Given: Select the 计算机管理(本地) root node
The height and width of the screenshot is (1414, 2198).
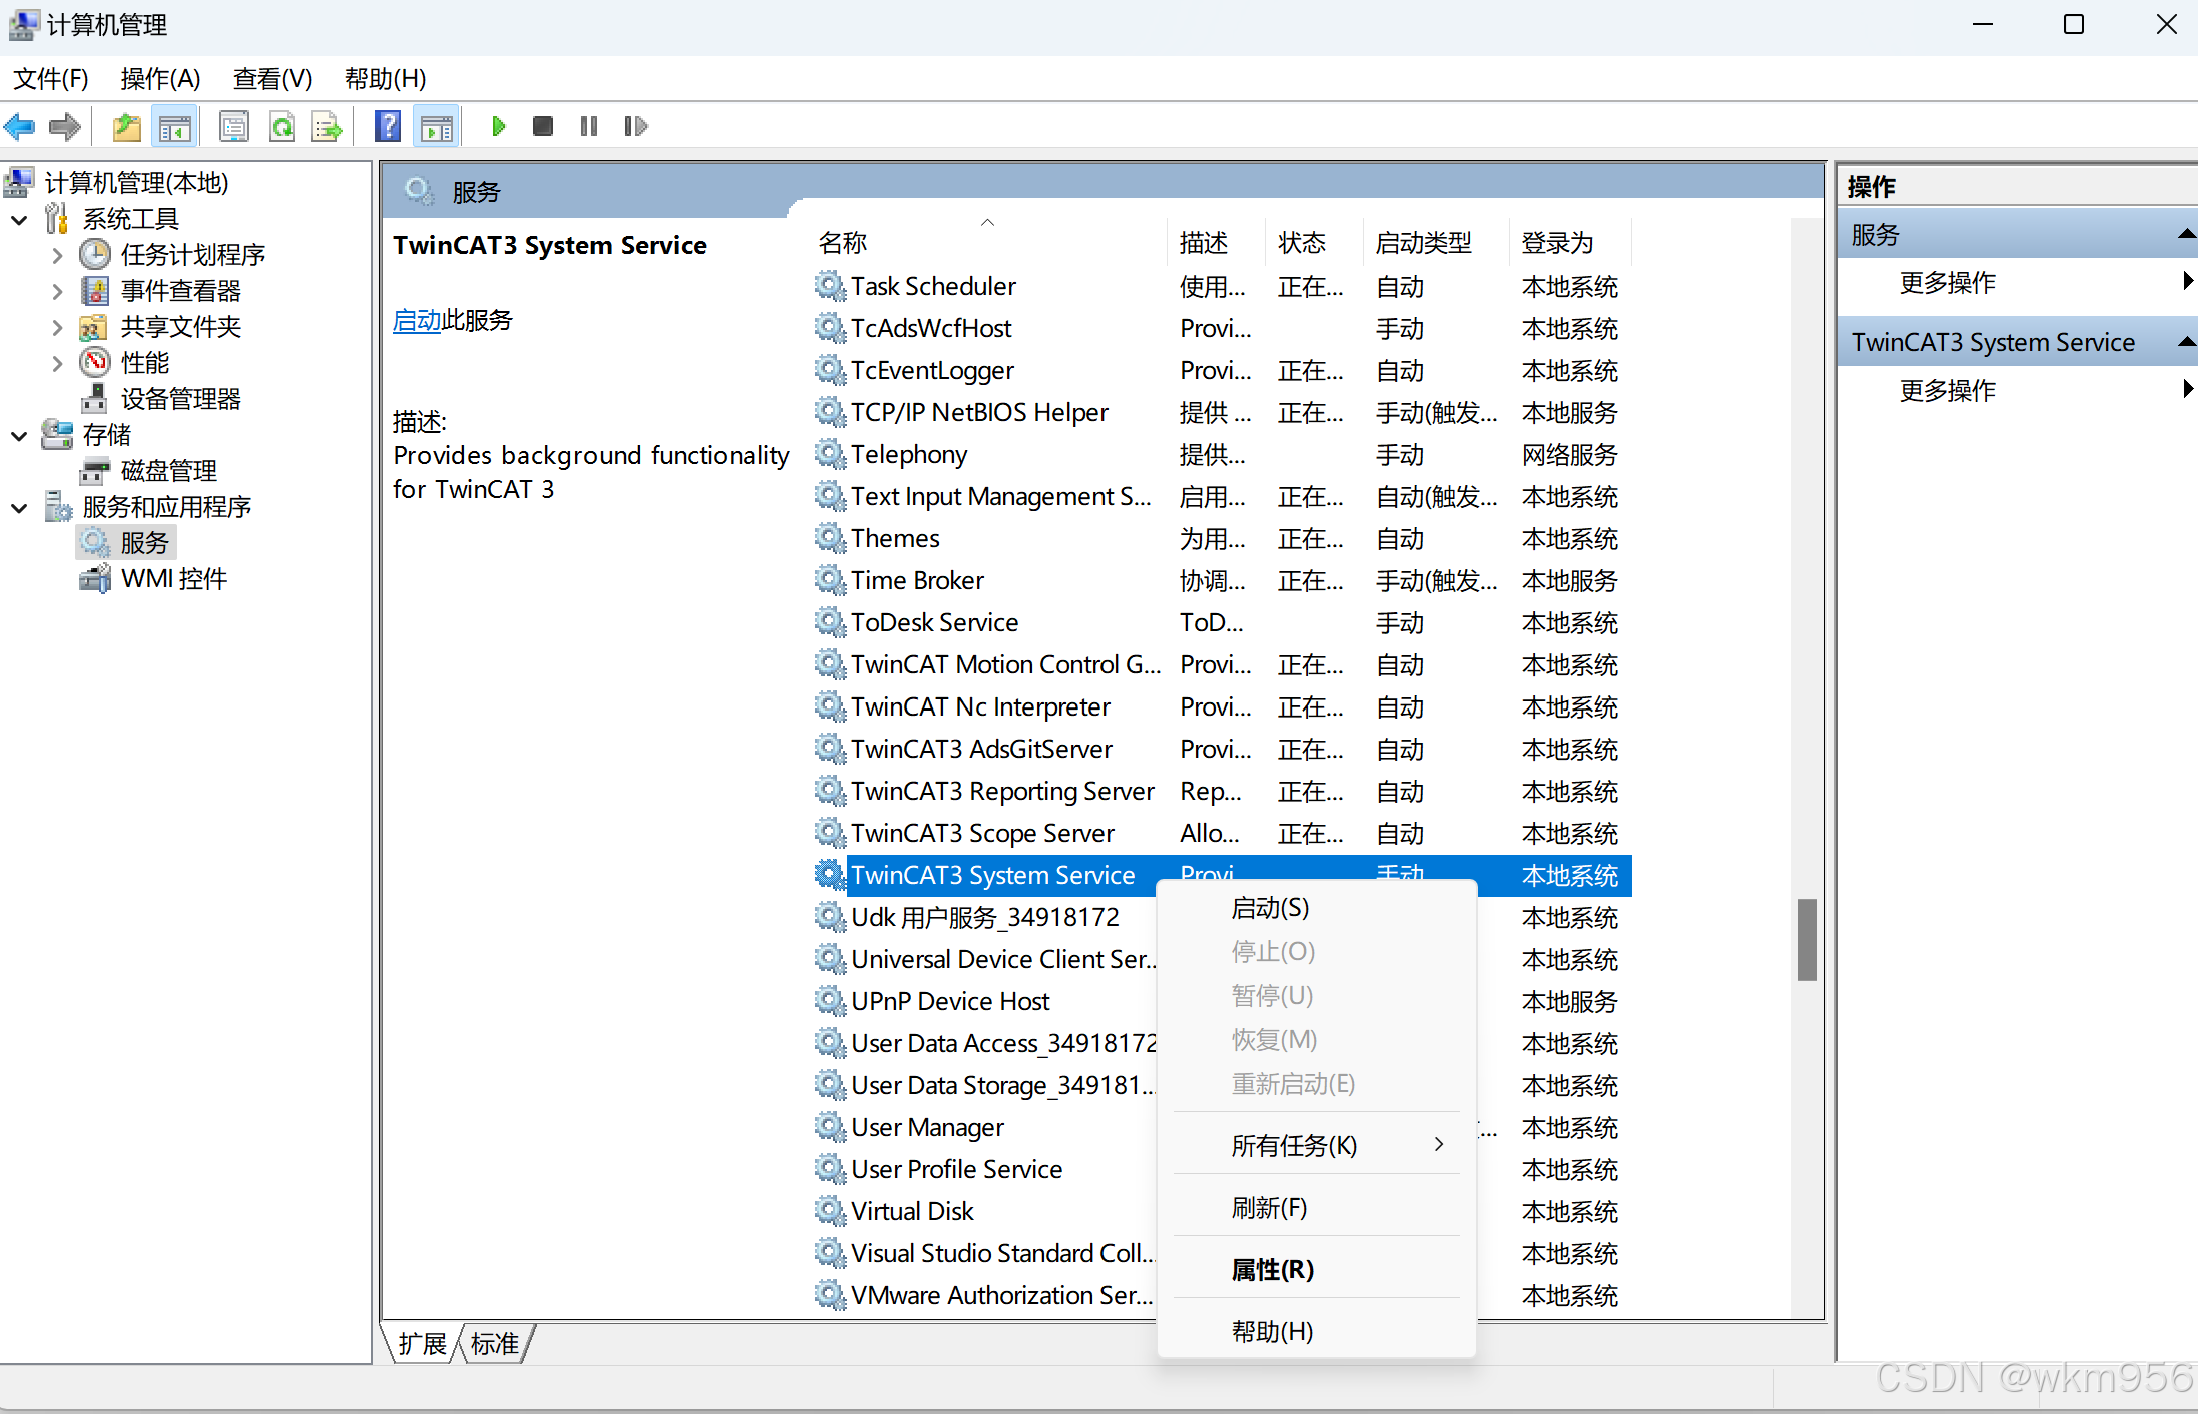Looking at the screenshot, I should coord(136,183).
